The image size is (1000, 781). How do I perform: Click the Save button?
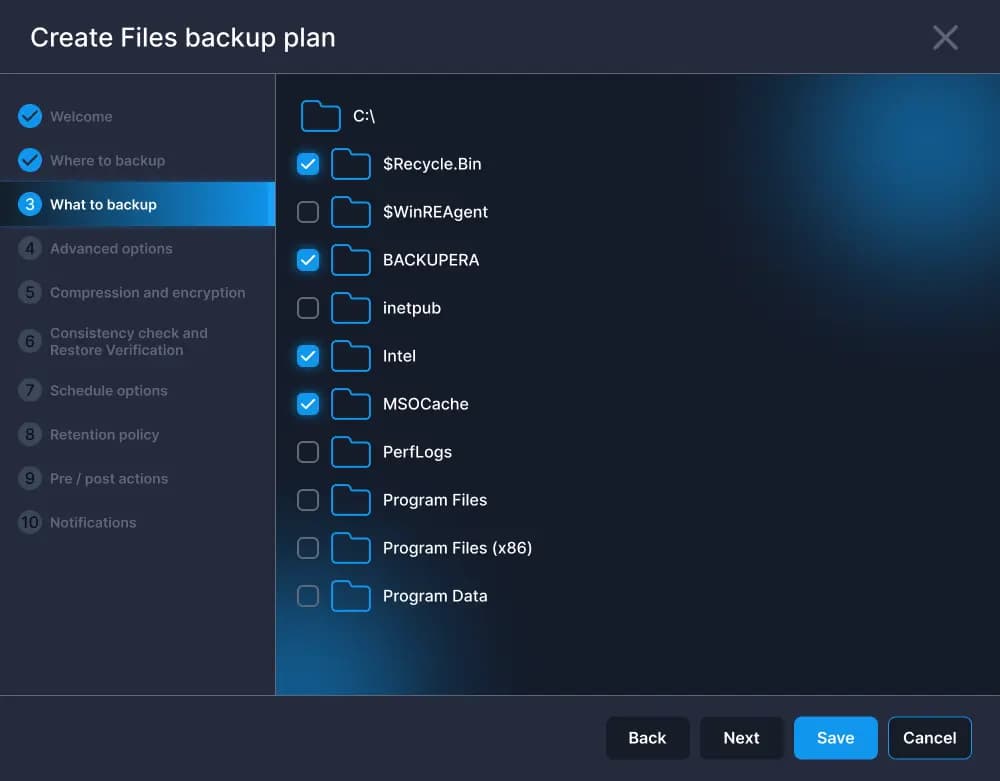(835, 738)
